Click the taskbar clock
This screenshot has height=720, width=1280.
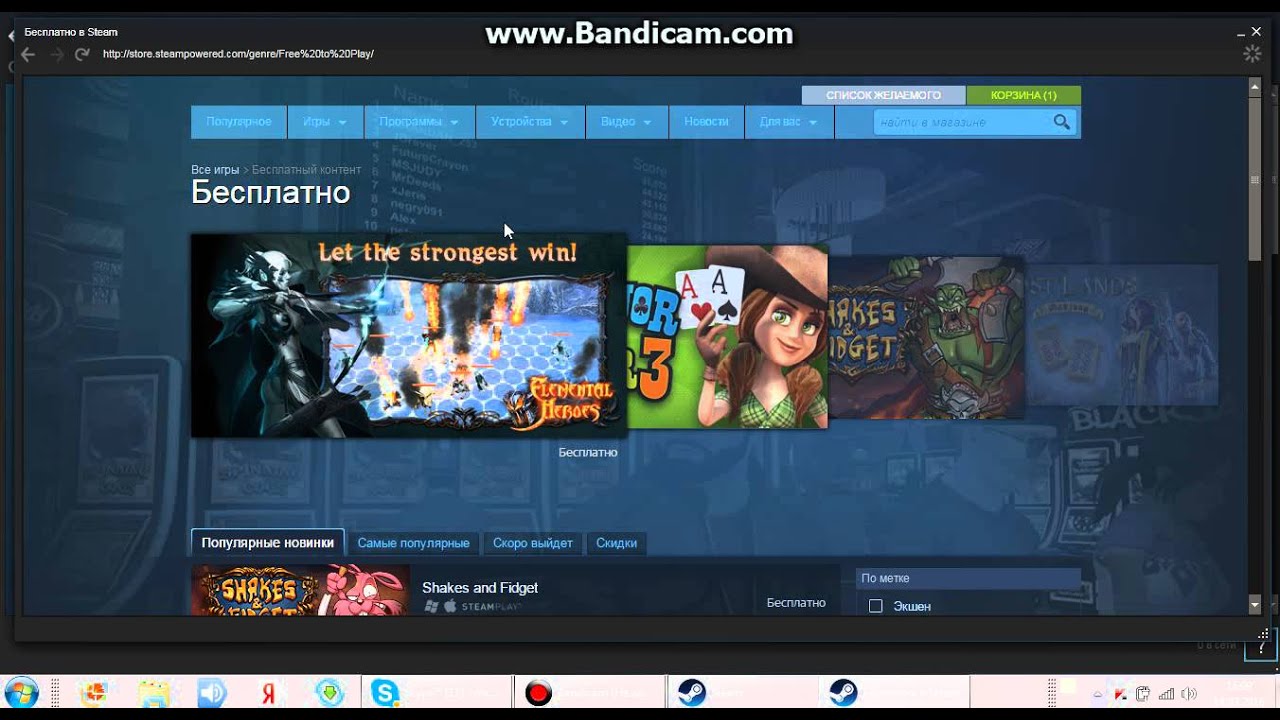tap(1240, 692)
